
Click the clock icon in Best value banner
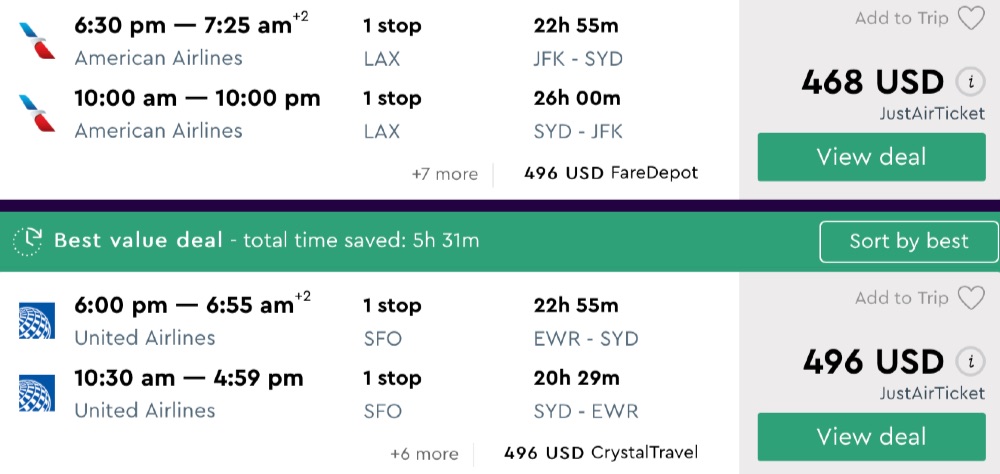[28, 241]
